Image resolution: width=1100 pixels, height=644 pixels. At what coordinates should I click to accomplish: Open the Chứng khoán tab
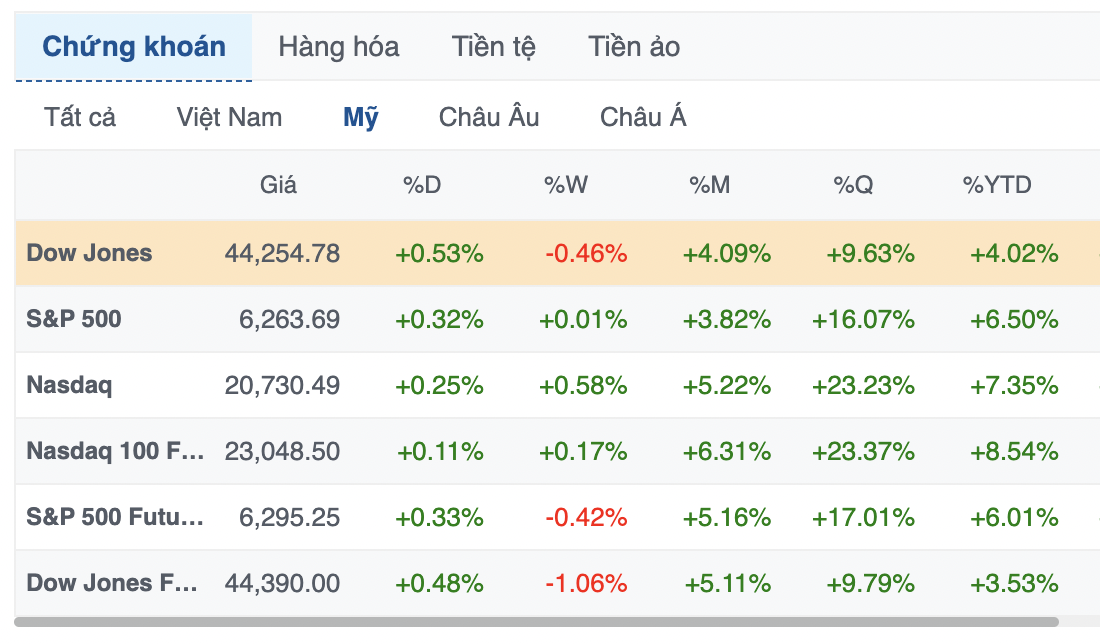(x=133, y=47)
